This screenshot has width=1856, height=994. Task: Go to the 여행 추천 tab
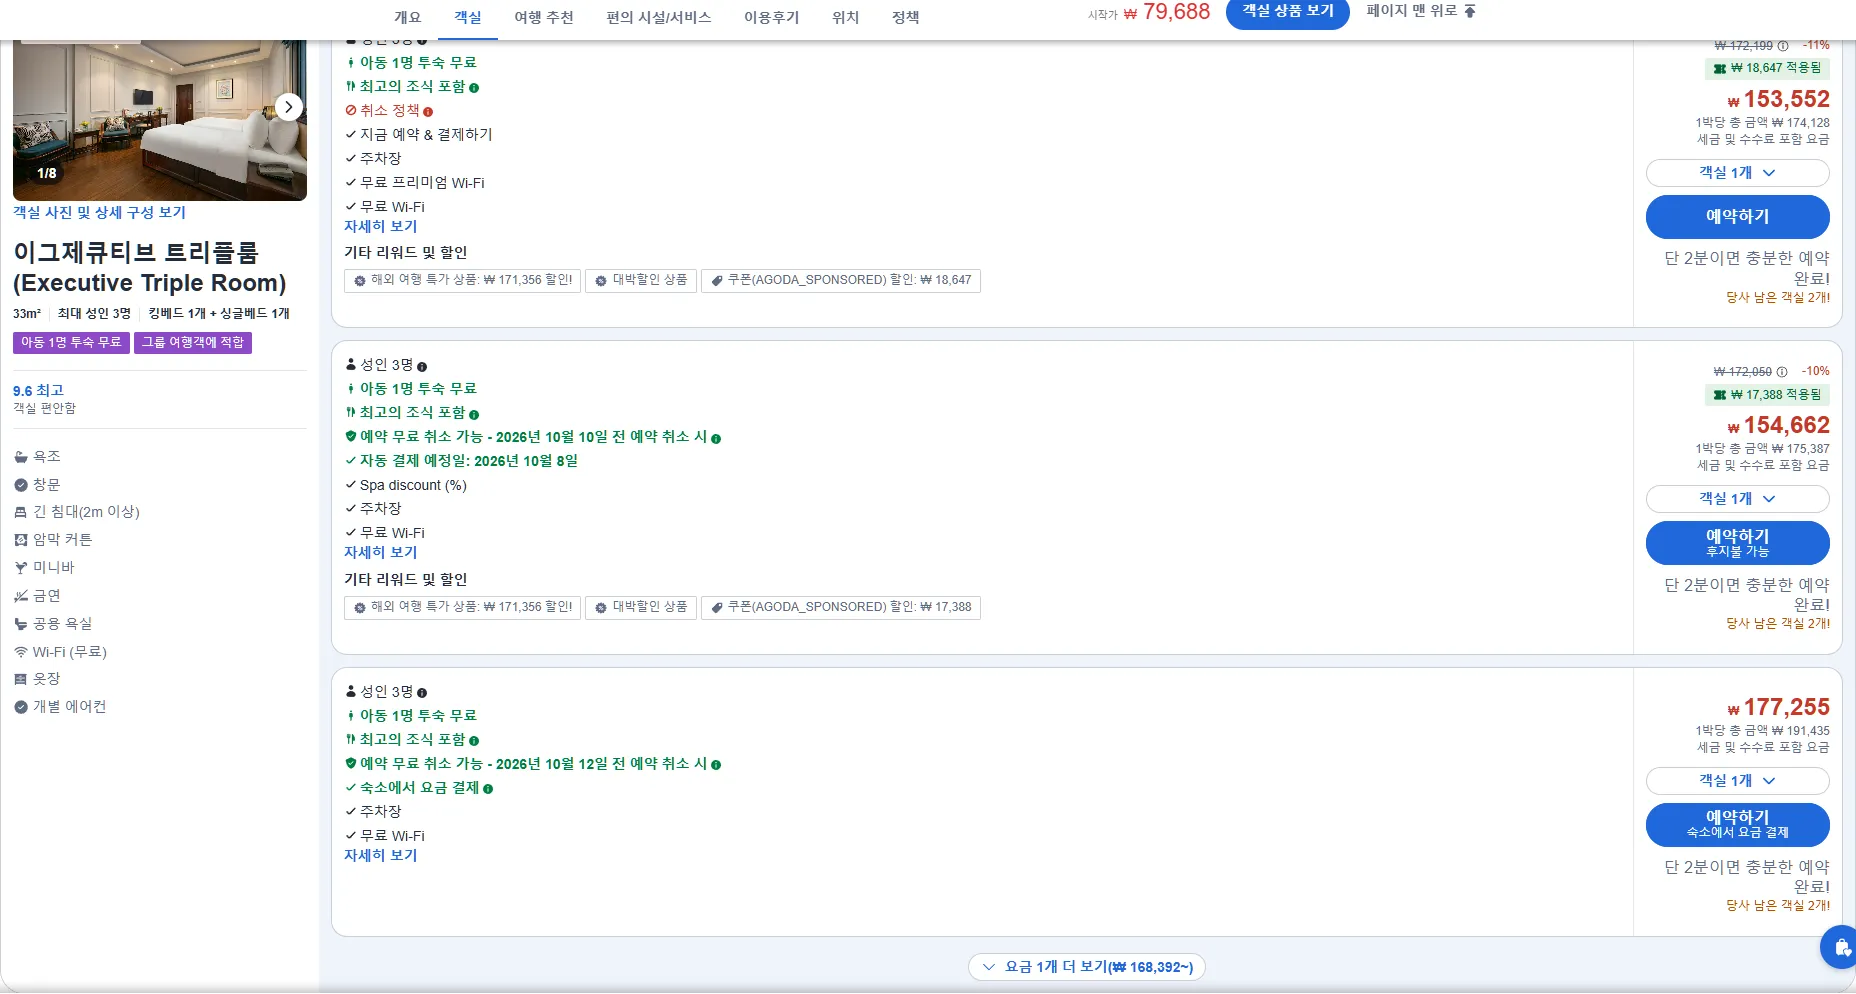click(544, 17)
